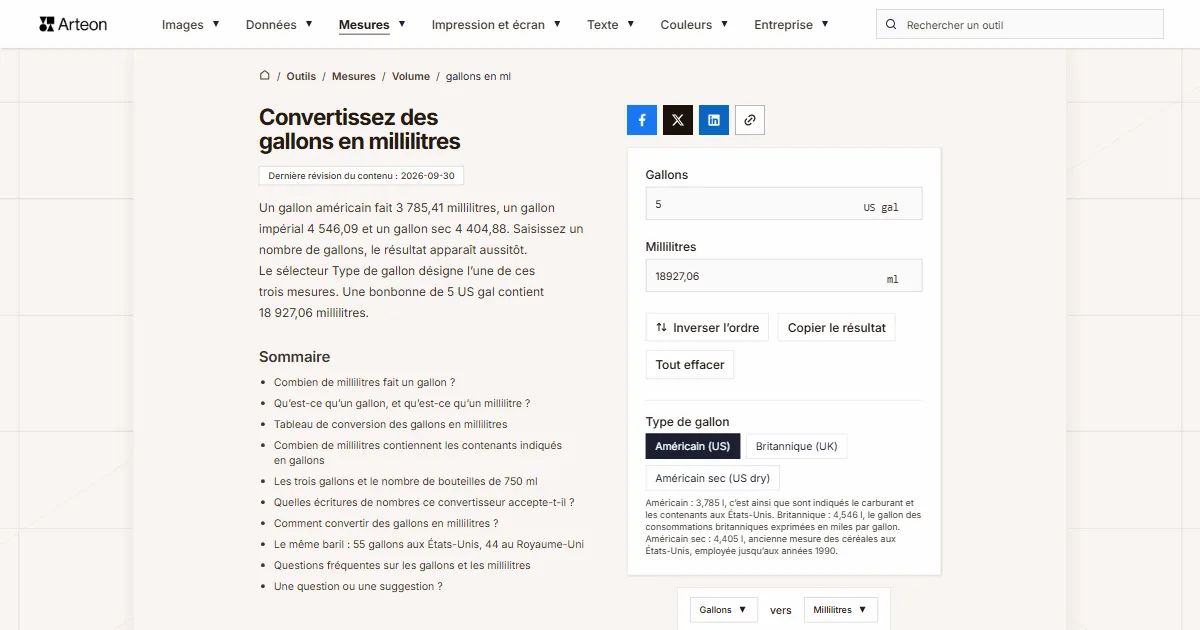Expand the Images menu
Viewport: 1200px width, 630px height.
190,24
